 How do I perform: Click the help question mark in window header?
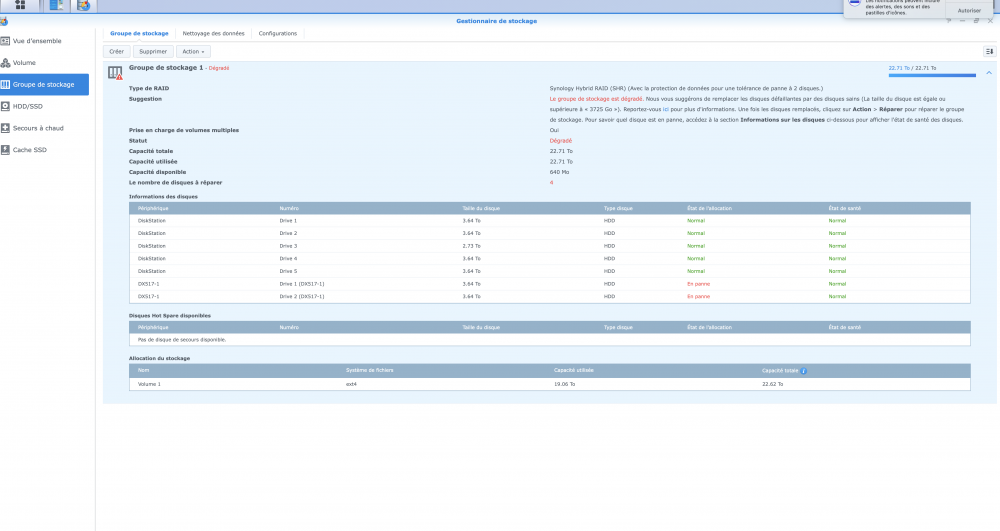coord(948,21)
